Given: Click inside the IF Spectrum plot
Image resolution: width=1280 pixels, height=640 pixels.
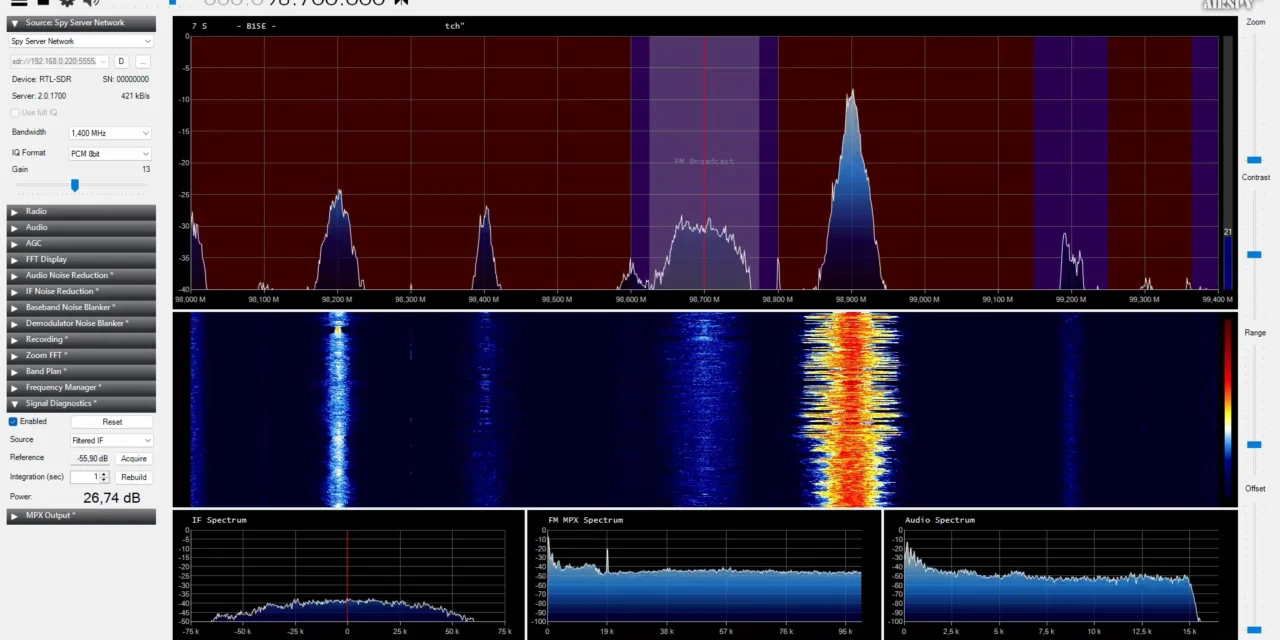Looking at the screenshot, I should tap(350, 575).
